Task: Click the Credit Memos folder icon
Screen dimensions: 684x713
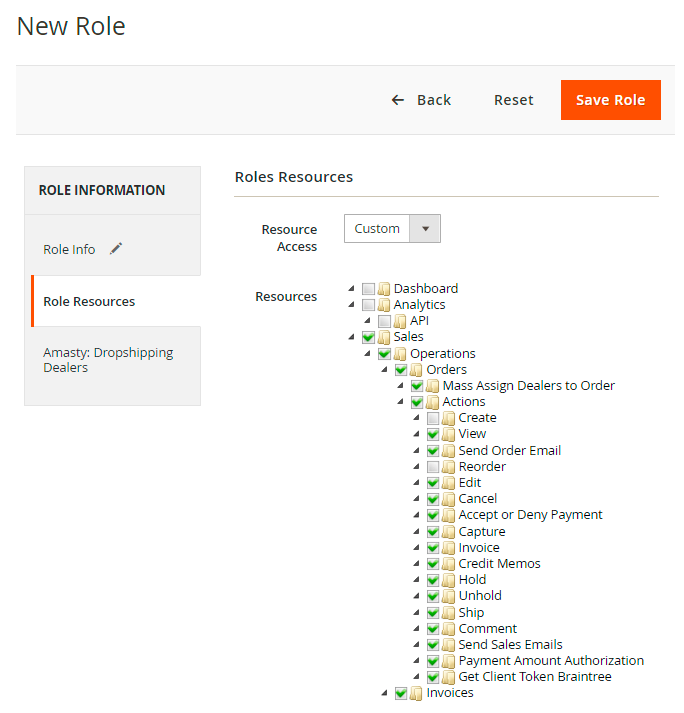Action: click(x=449, y=564)
